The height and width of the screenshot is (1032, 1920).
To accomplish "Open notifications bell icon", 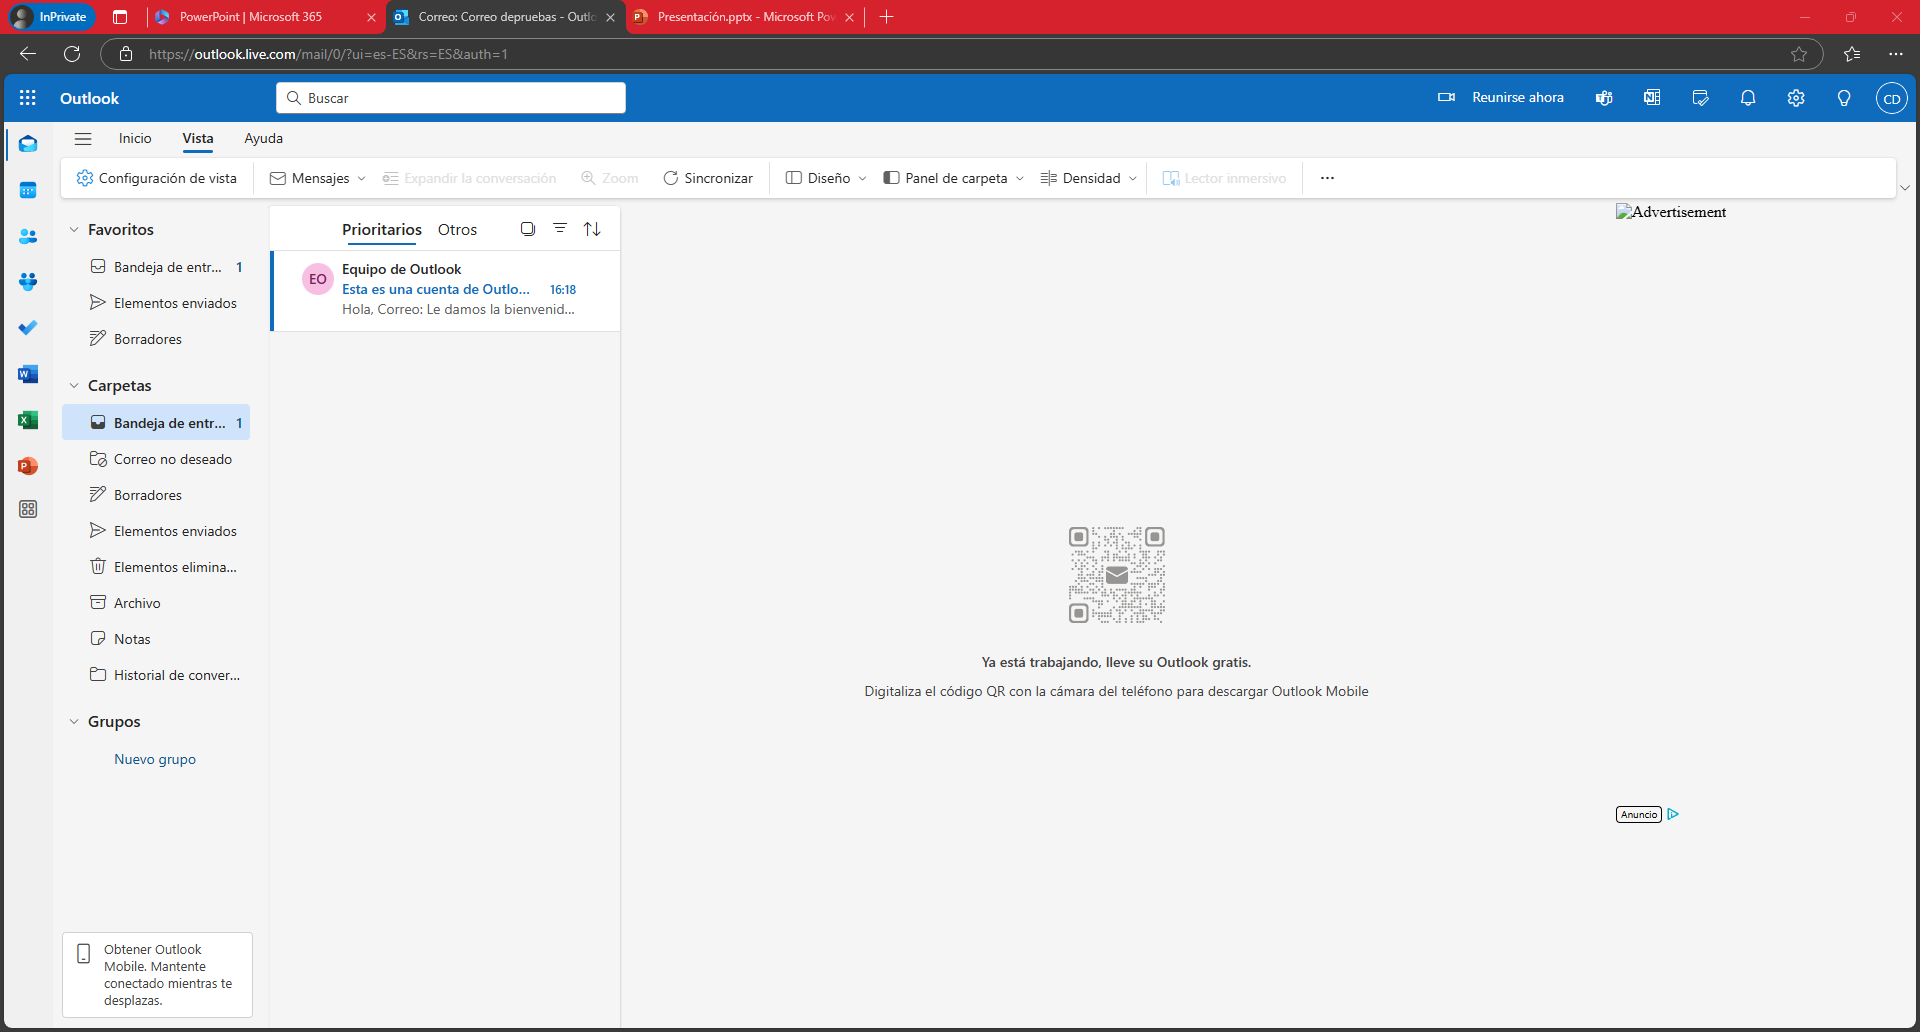I will 1748,98.
